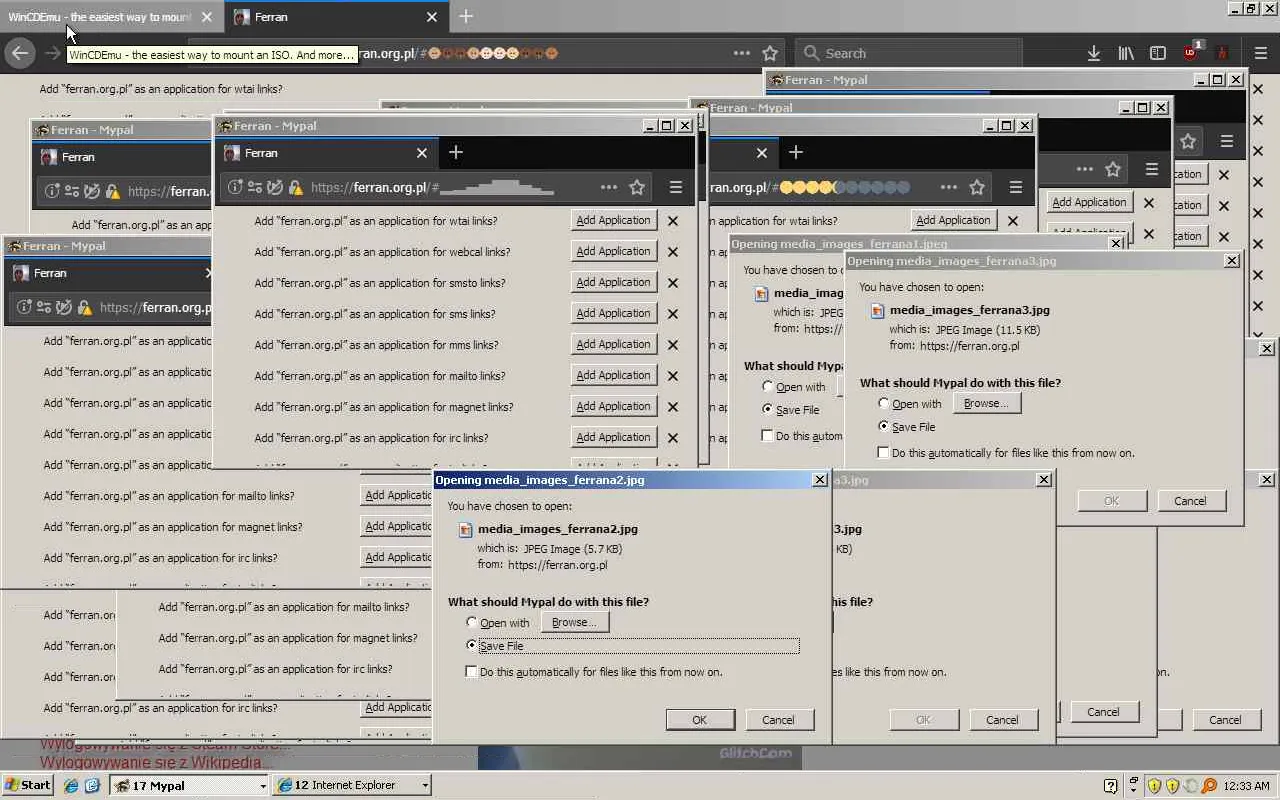The height and width of the screenshot is (800, 1280).
Task: Bookmark the page with the star beside the Search box
Action: pos(770,53)
